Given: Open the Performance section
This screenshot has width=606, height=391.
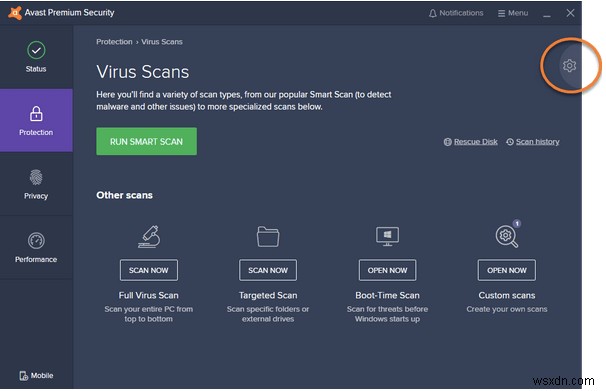Looking at the screenshot, I should click(36, 247).
